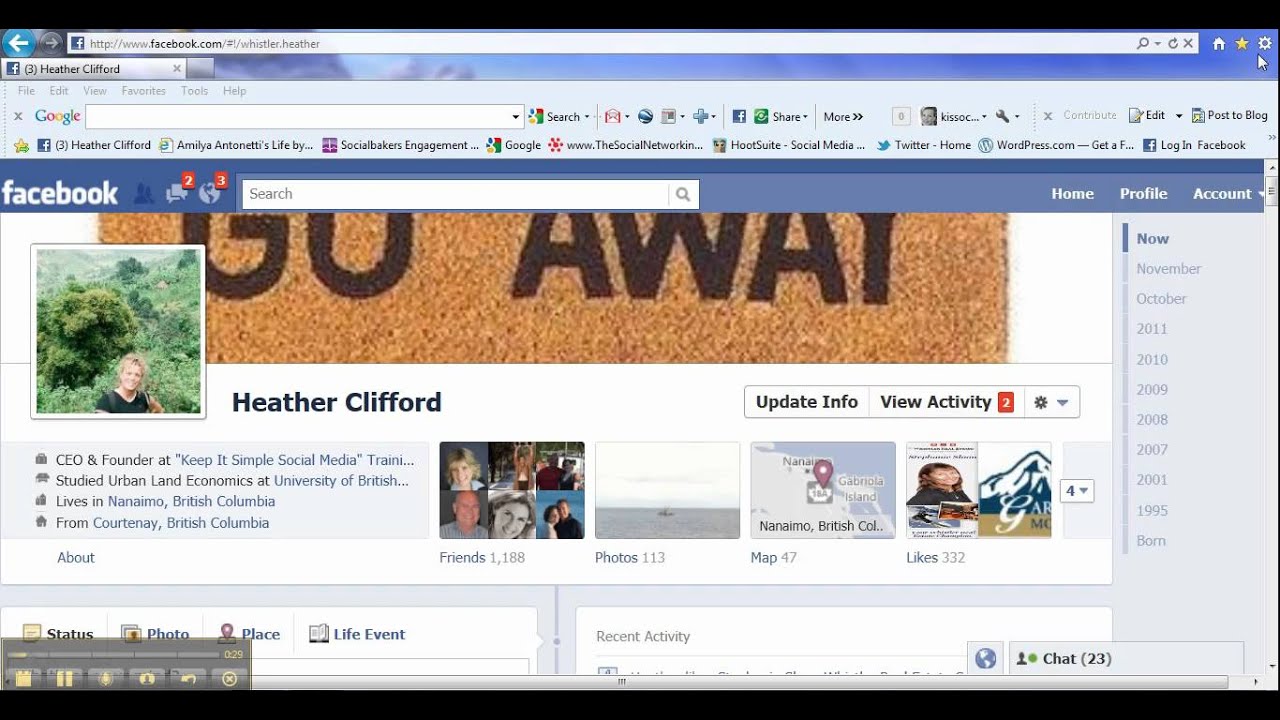Open the About link
The width and height of the screenshot is (1280, 720).
tap(76, 558)
